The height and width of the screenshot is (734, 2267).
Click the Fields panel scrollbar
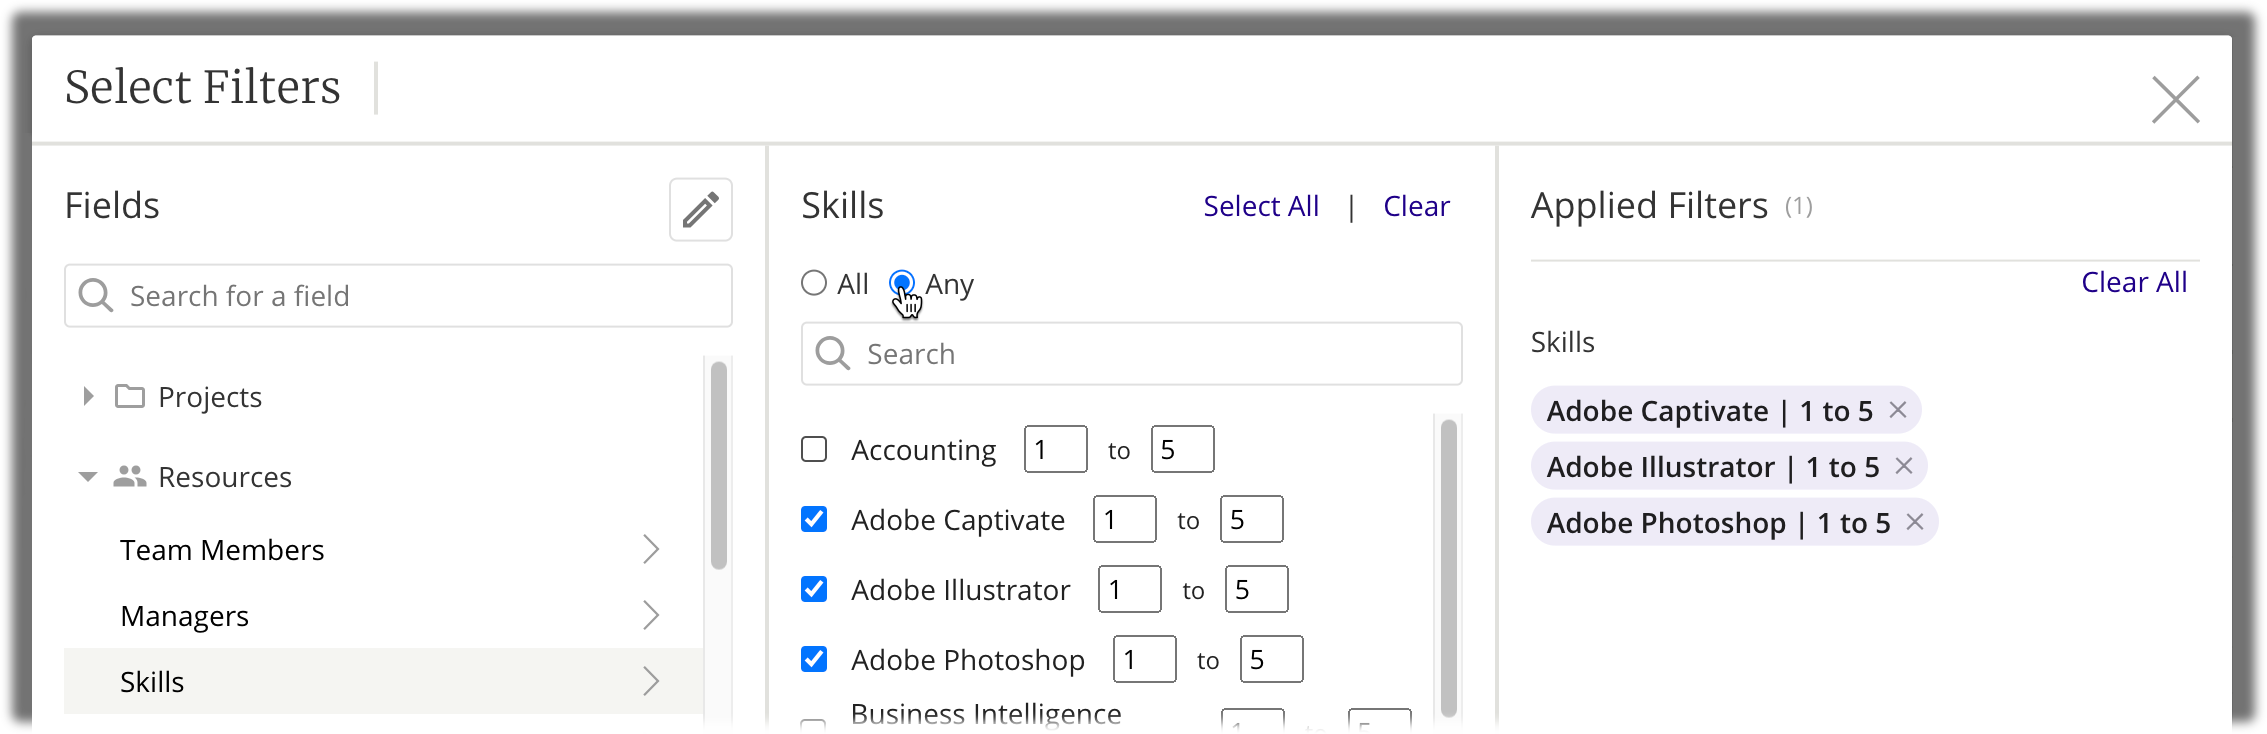tap(718, 465)
